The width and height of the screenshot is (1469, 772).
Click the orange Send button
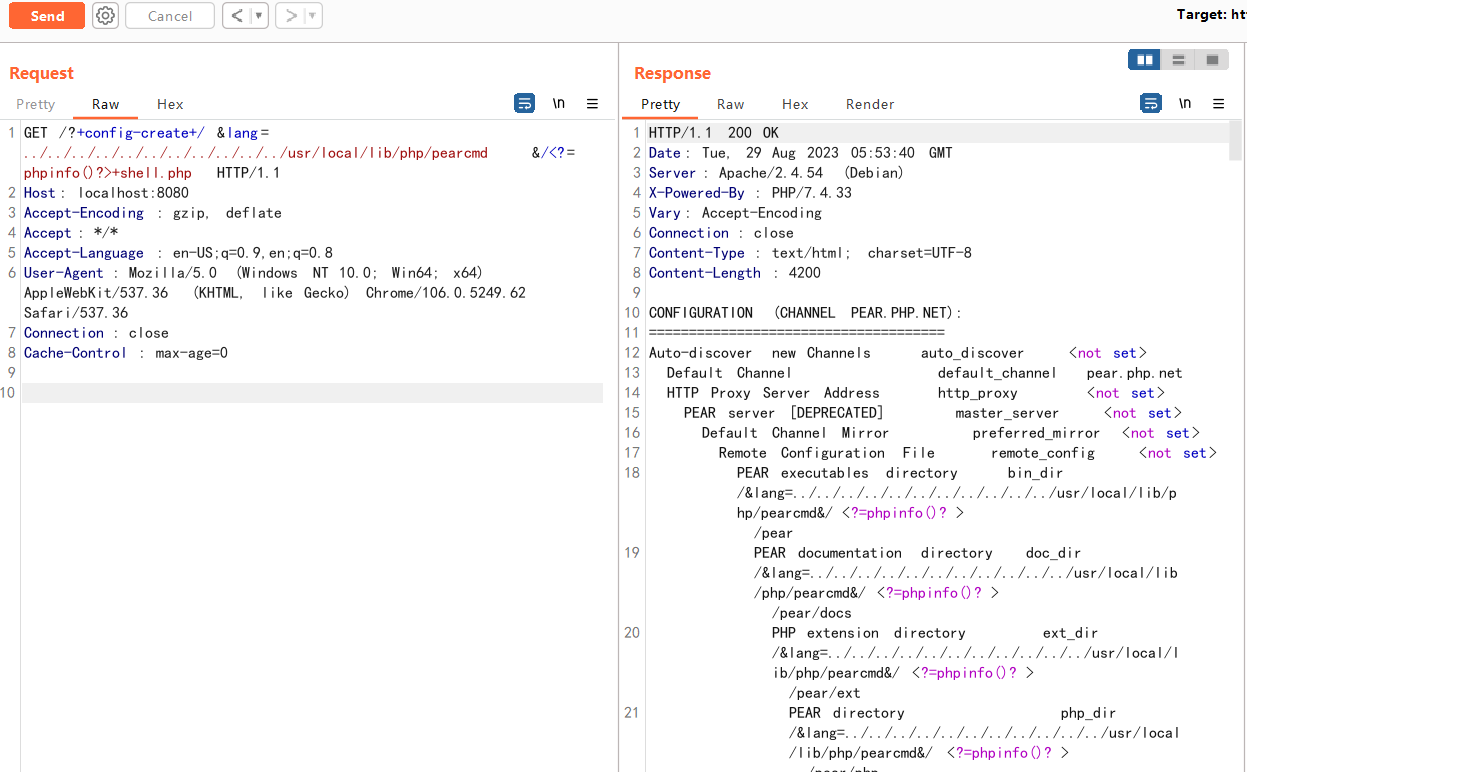click(x=47, y=16)
